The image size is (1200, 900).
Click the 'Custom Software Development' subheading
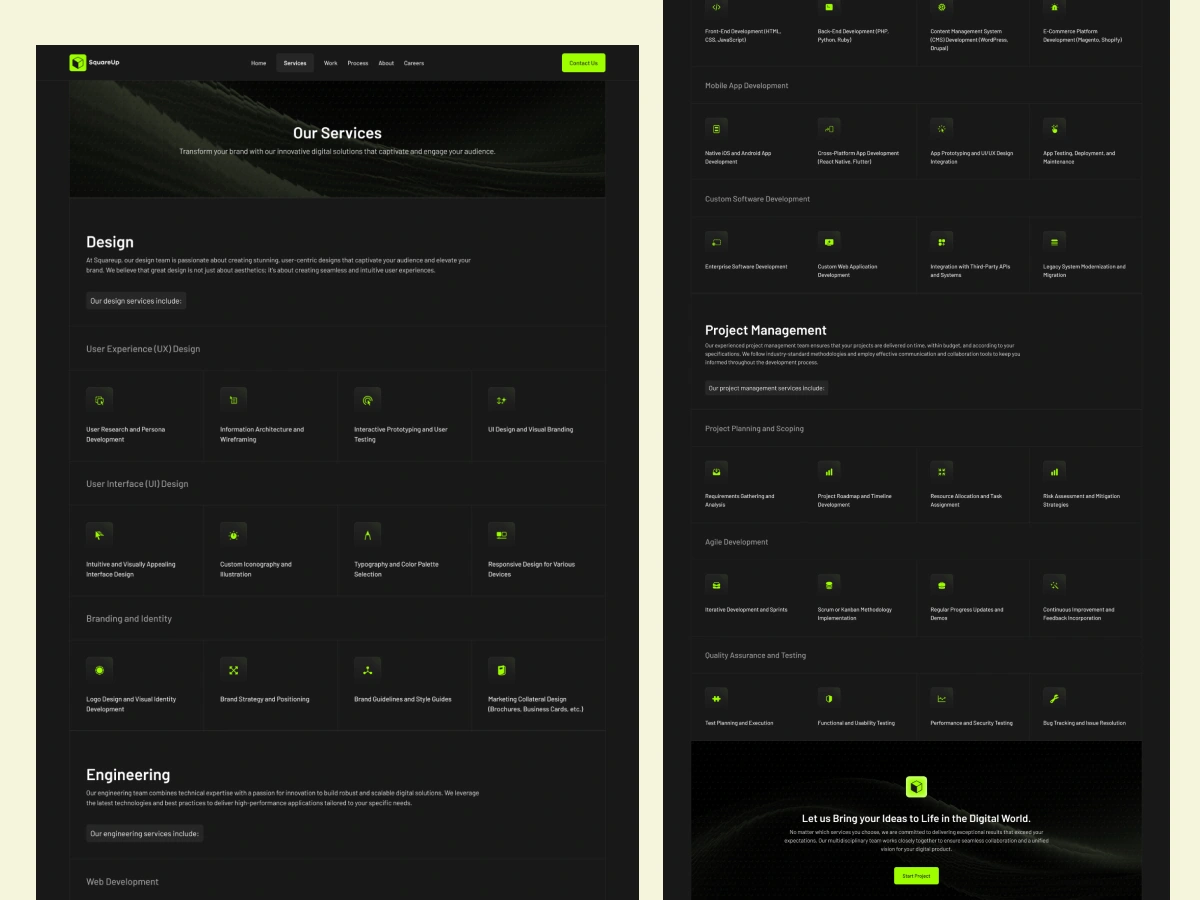[757, 199]
